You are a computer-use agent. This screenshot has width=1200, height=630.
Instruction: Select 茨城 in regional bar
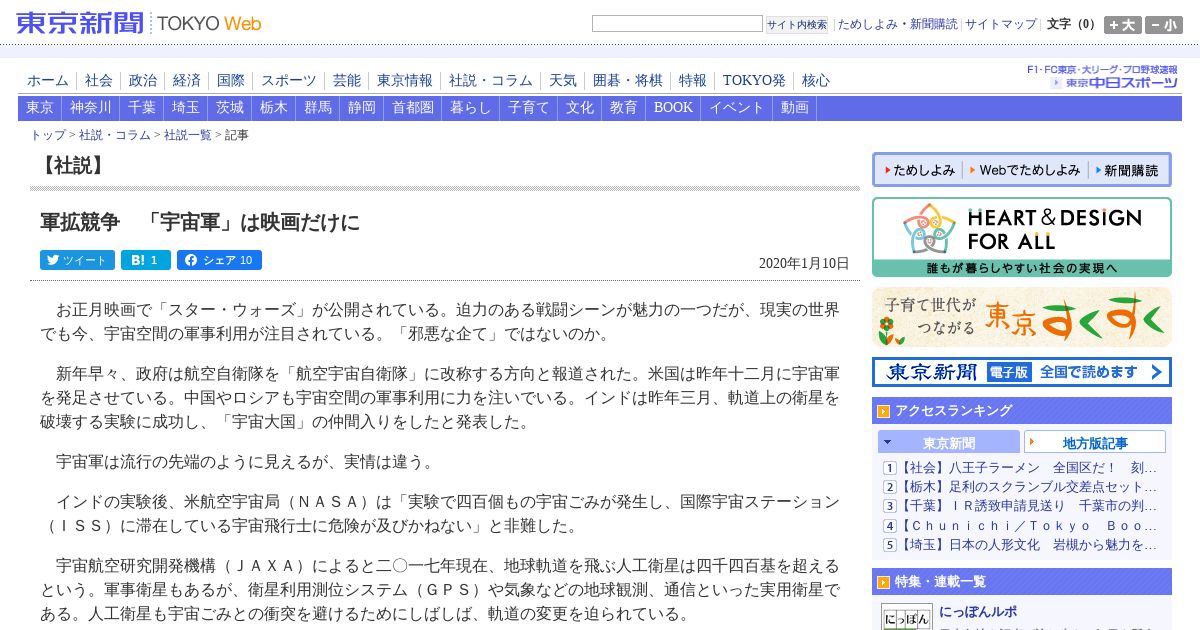[x=230, y=108]
